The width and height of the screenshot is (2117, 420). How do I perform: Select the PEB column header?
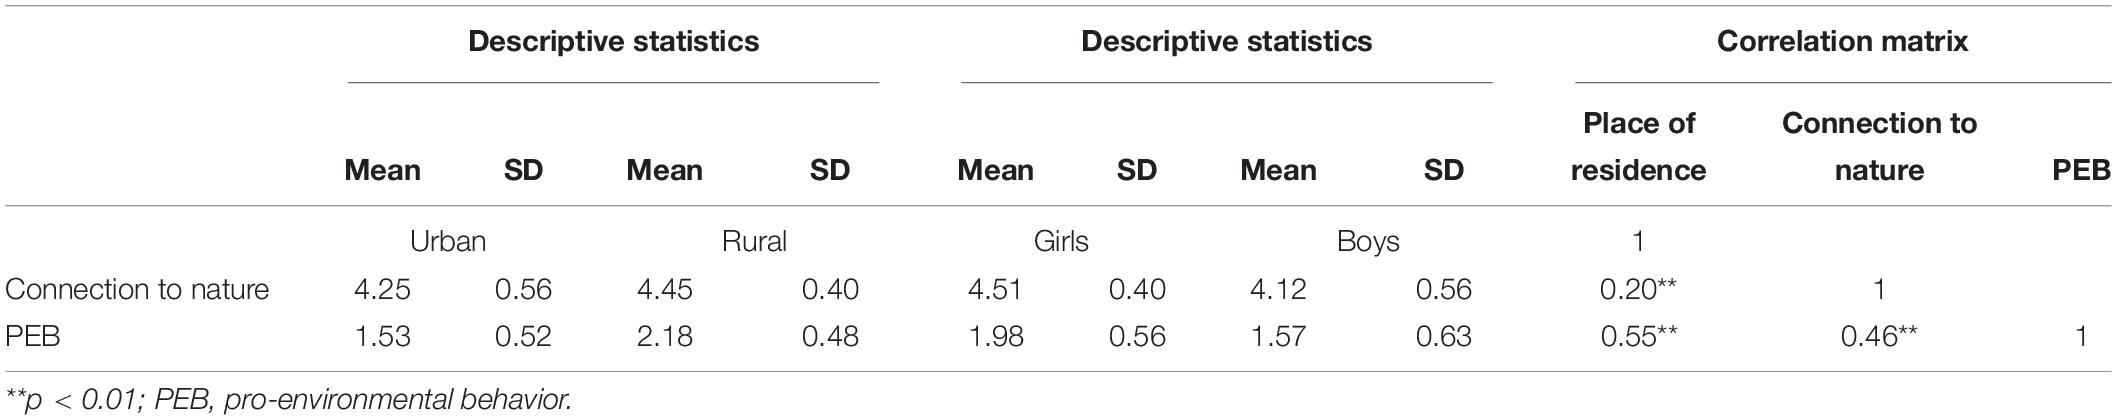click(2081, 170)
